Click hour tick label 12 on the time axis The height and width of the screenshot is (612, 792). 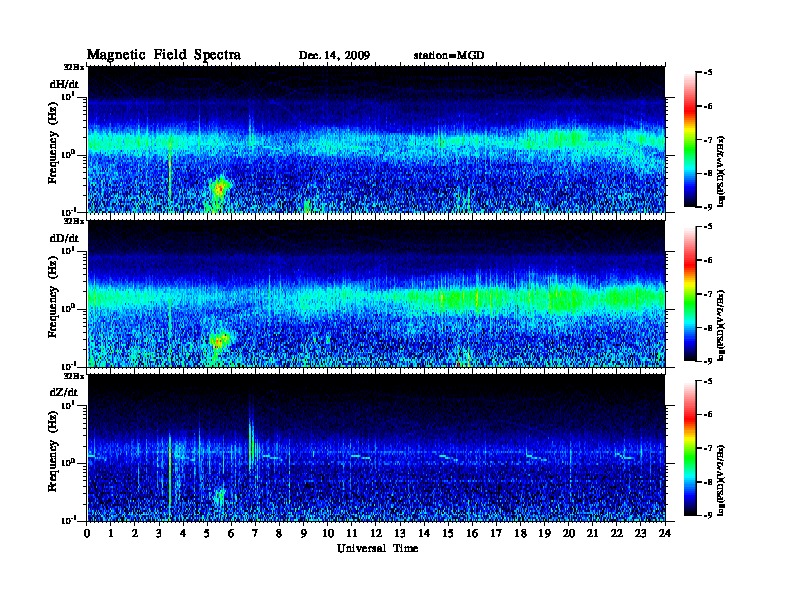[x=376, y=533]
